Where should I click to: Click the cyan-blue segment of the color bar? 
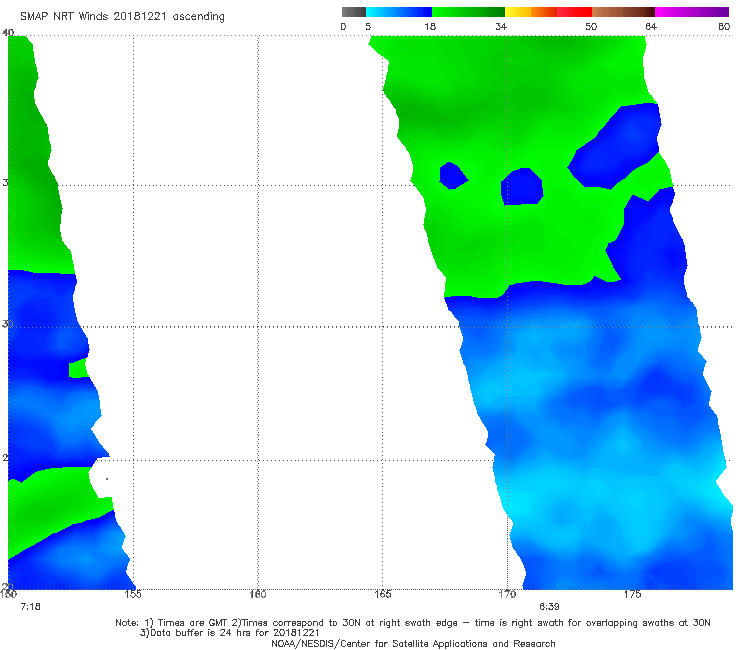(399, 12)
